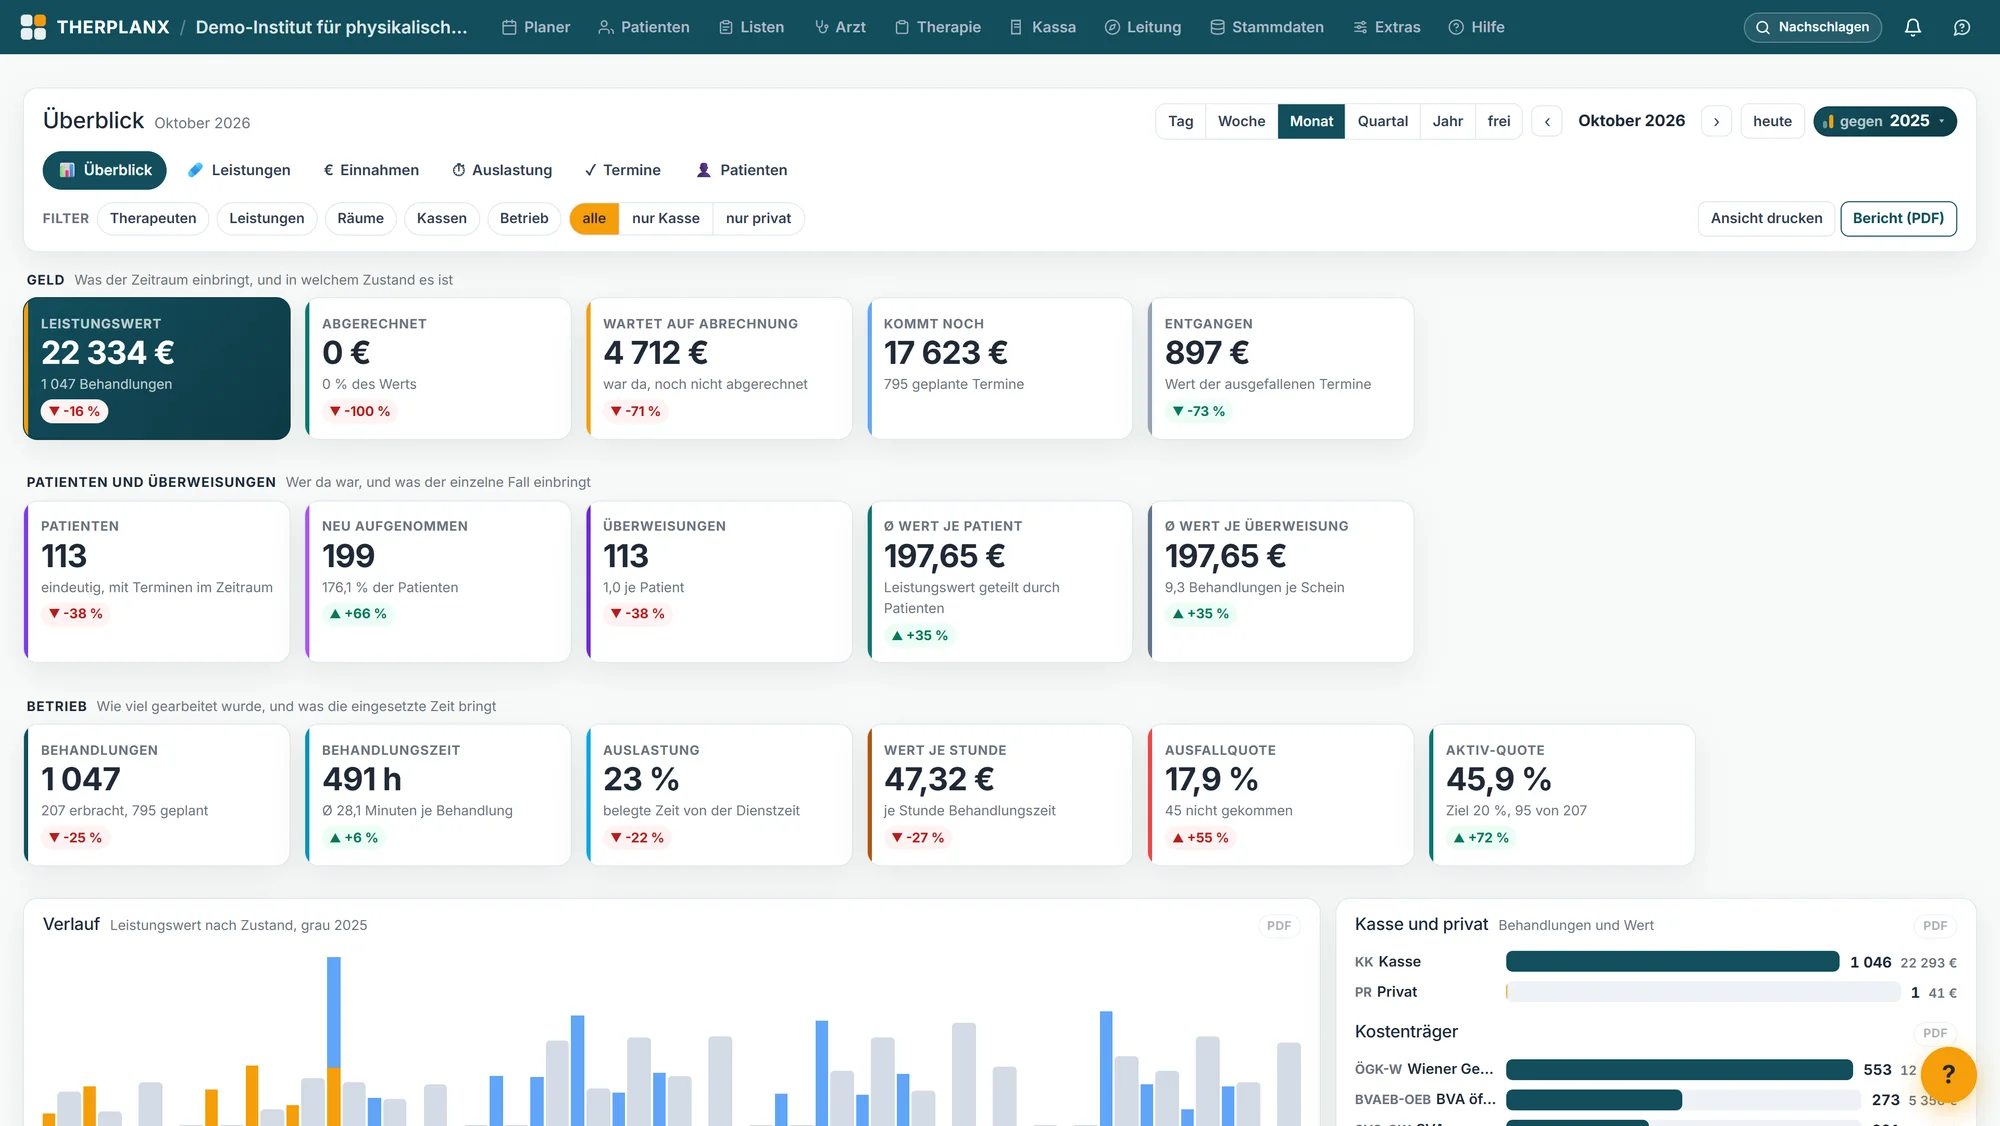
Task: Click the Kasse progress bar
Action: coord(1672,962)
